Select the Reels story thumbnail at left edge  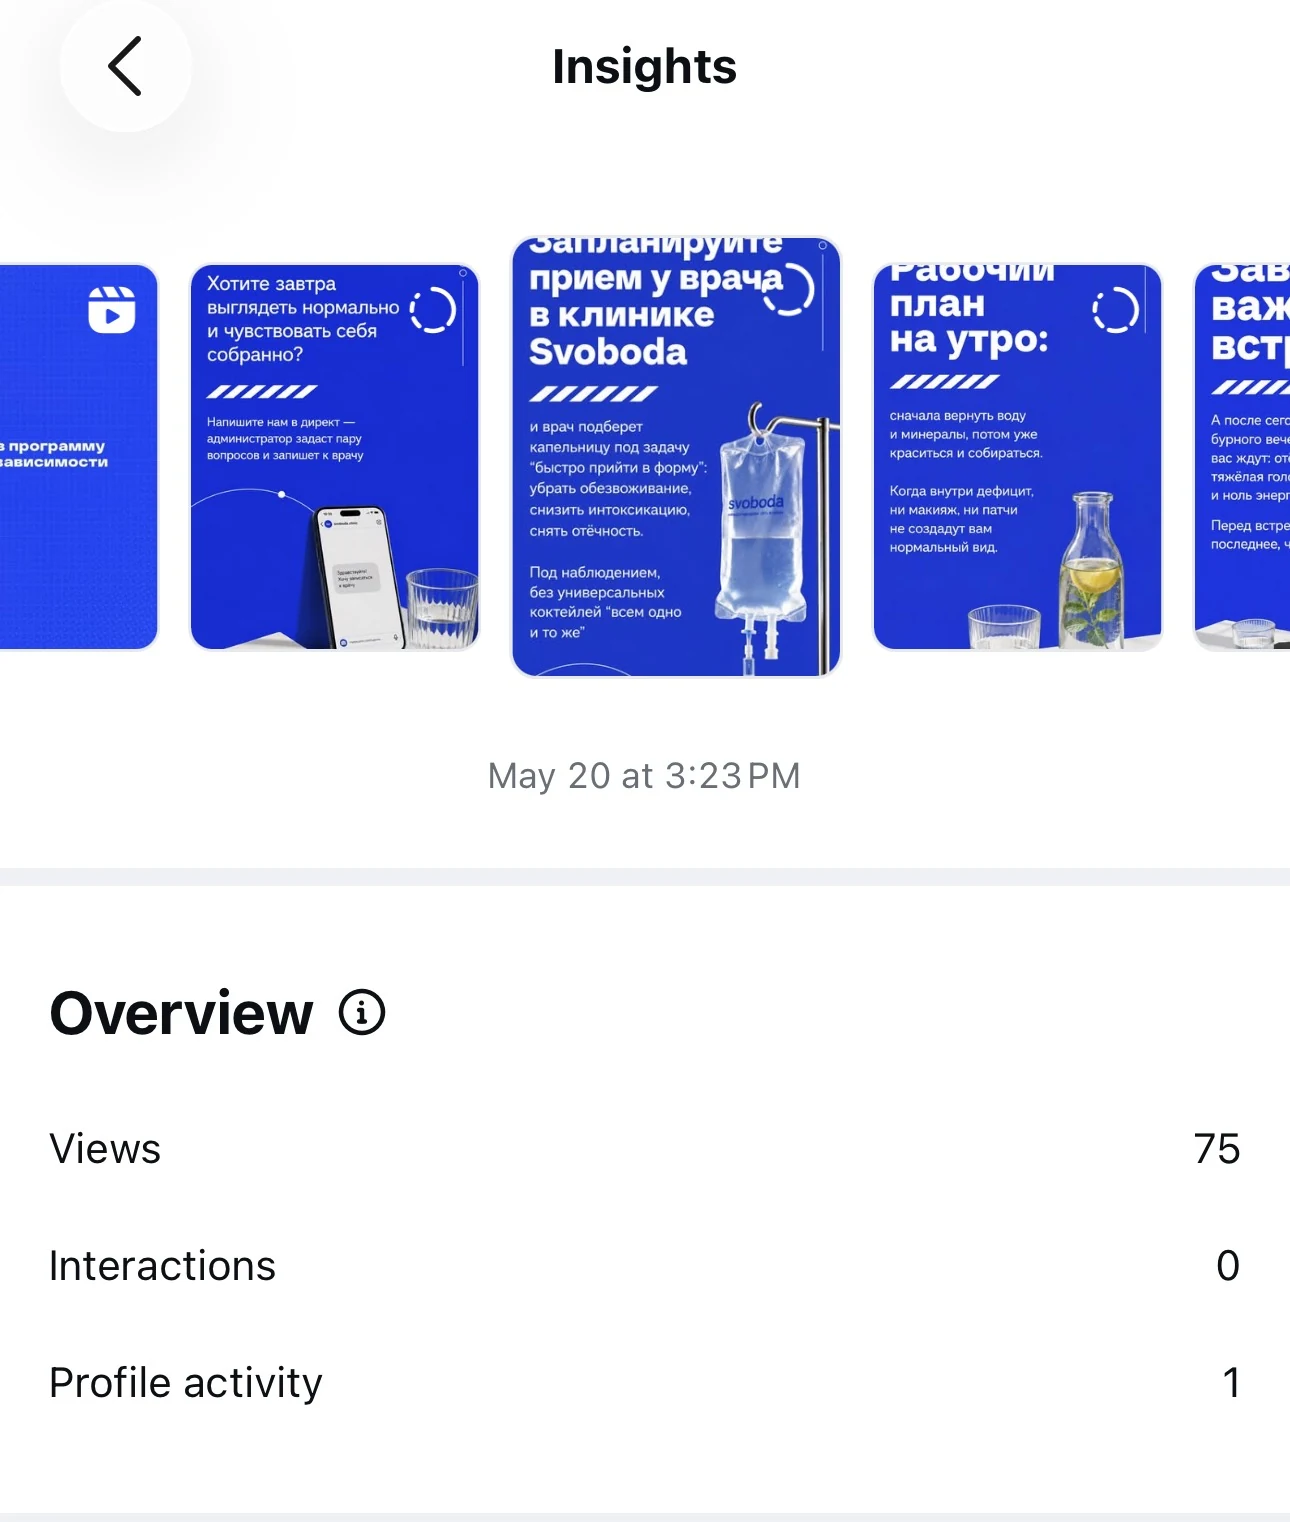[78, 457]
